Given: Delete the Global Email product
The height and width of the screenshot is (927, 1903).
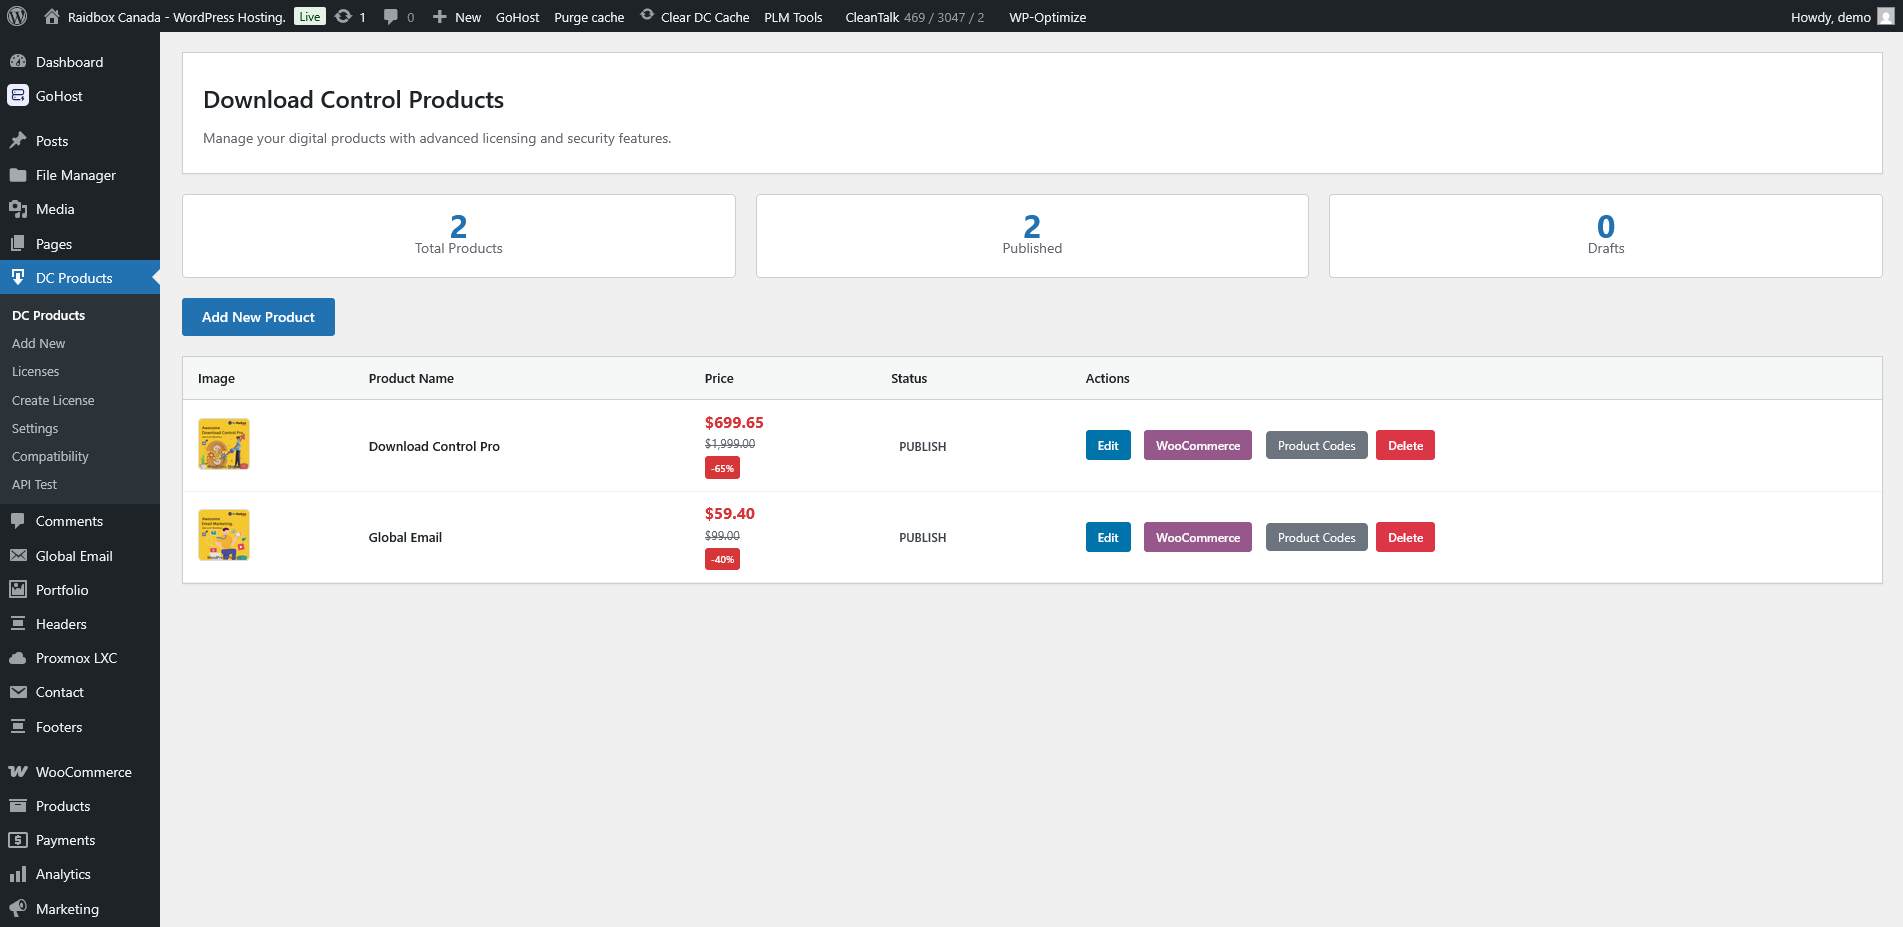Looking at the screenshot, I should point(1405,537).
